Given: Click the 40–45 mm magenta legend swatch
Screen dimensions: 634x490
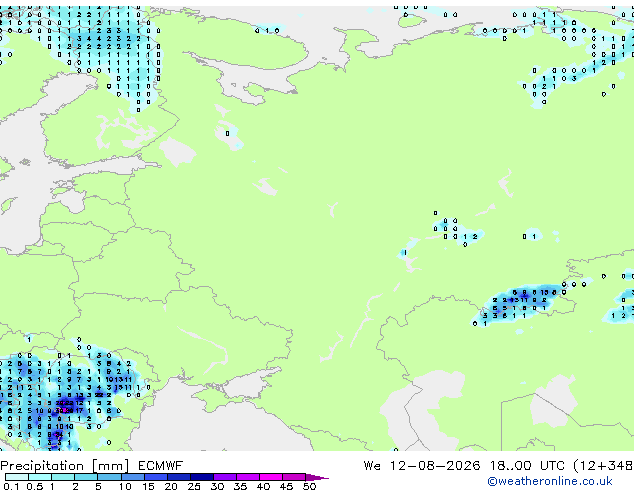Looking at the screenshot, I should coord(271,477).
